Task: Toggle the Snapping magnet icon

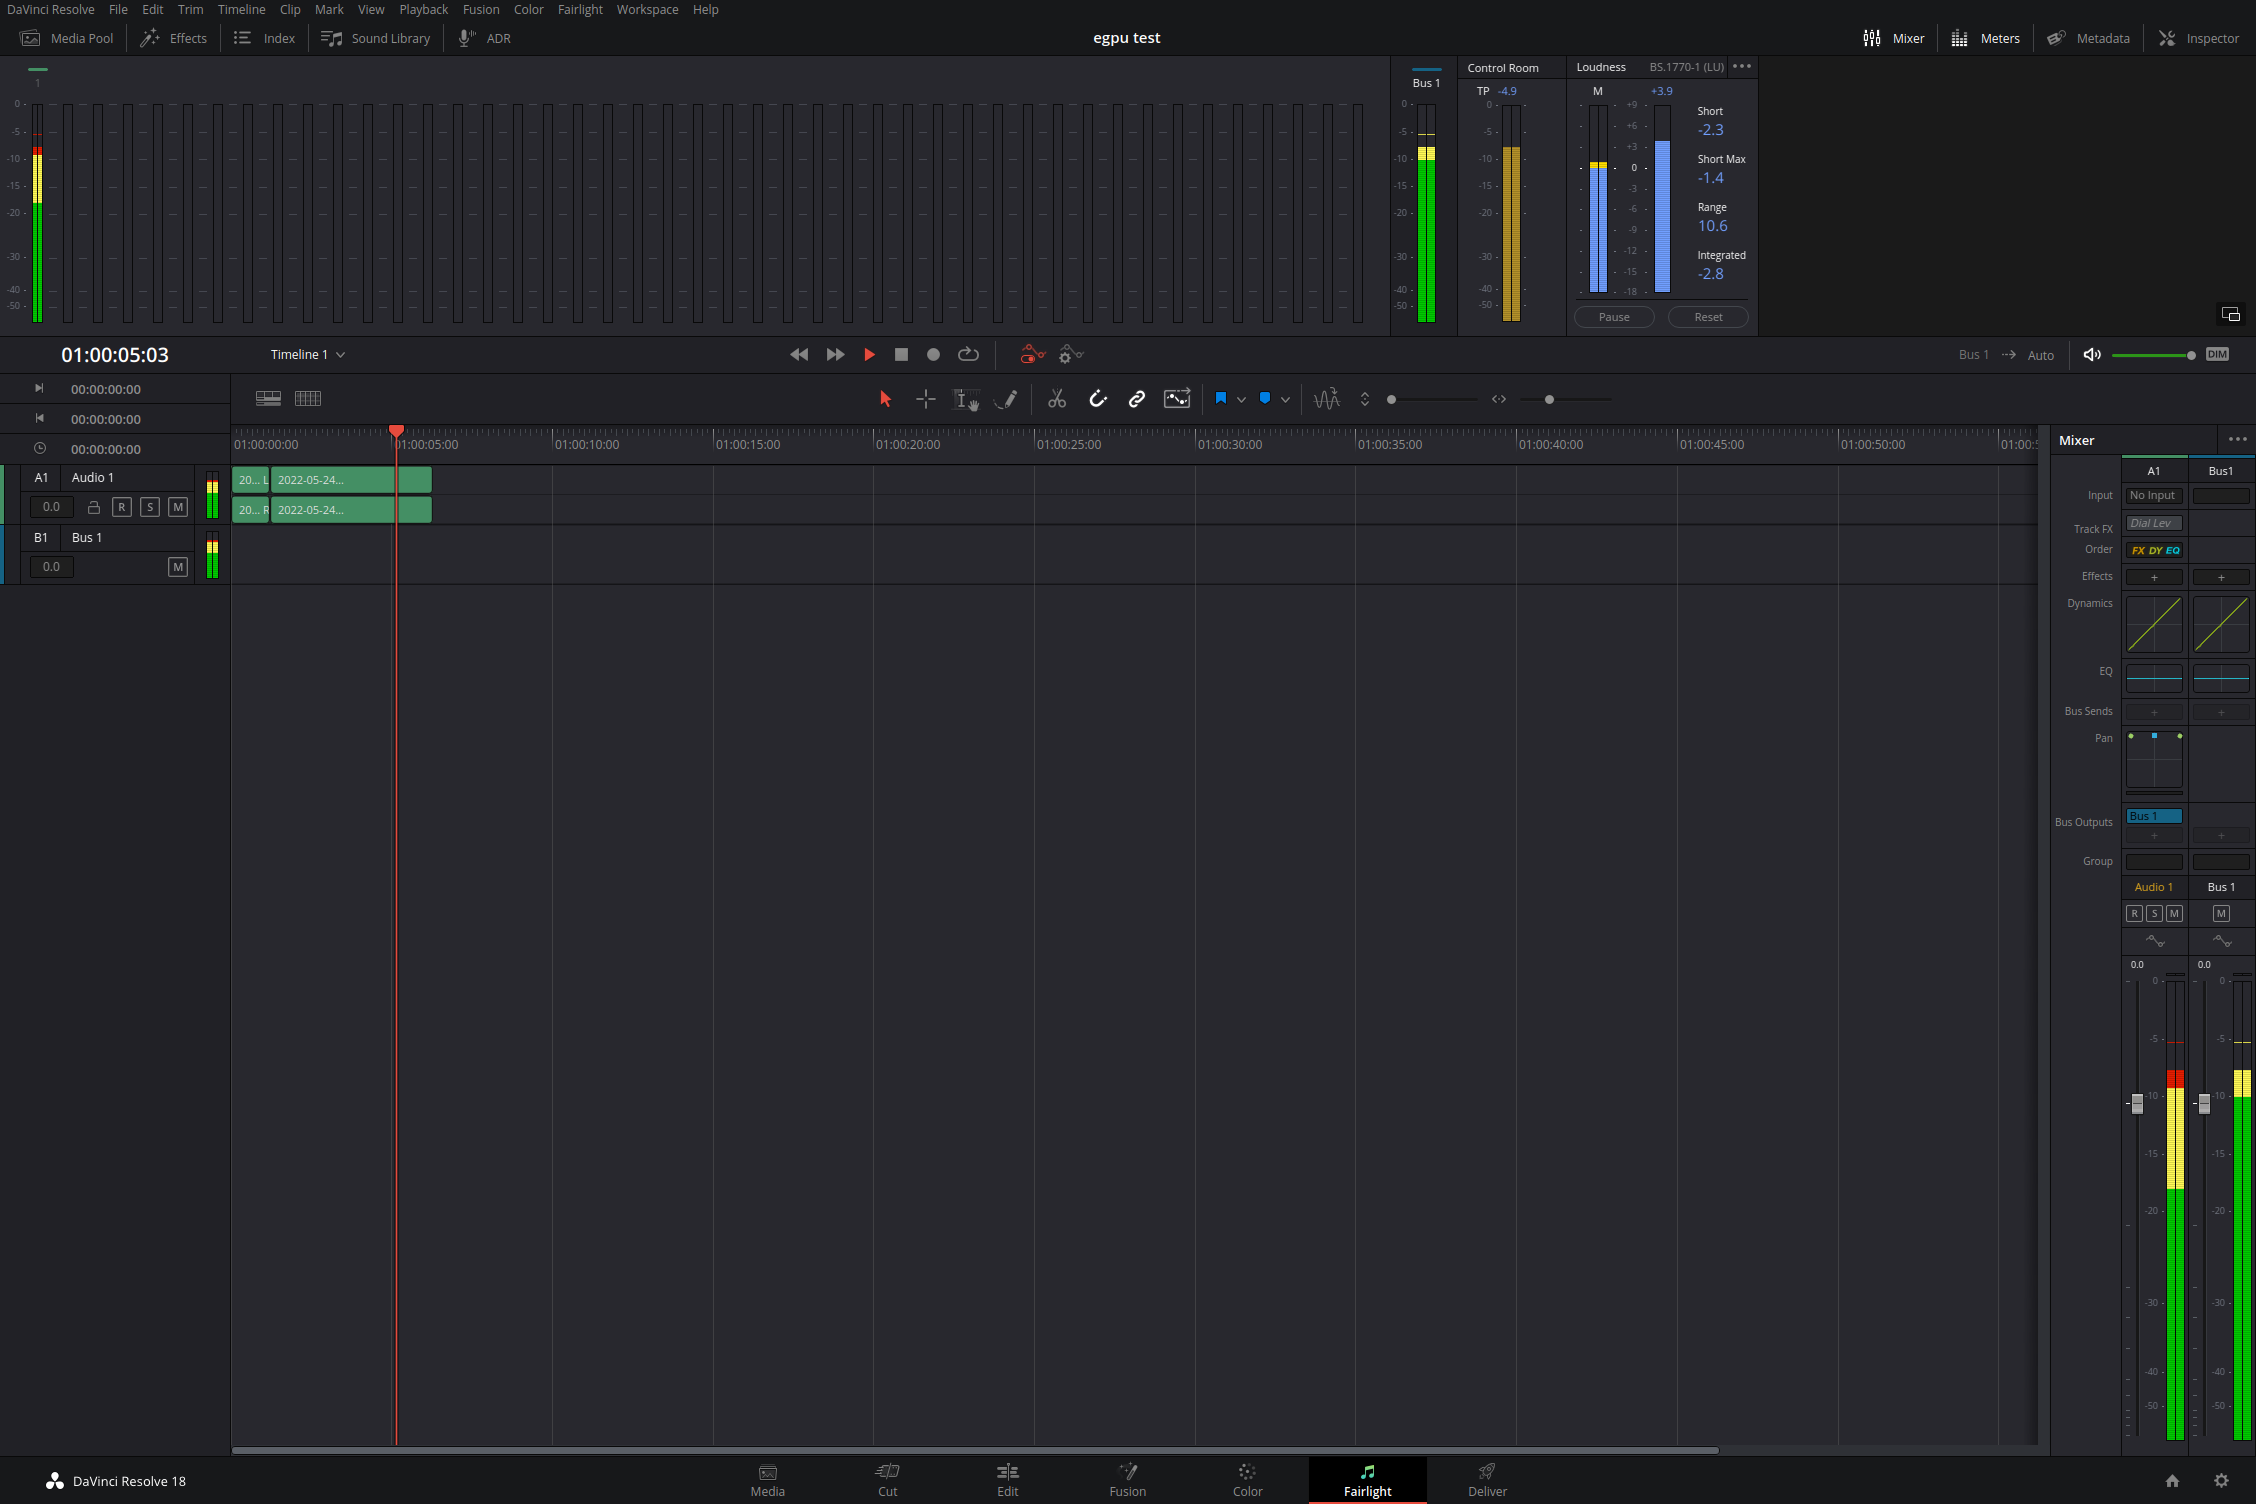Action: pyautogui.click(x=1098, y=399)
